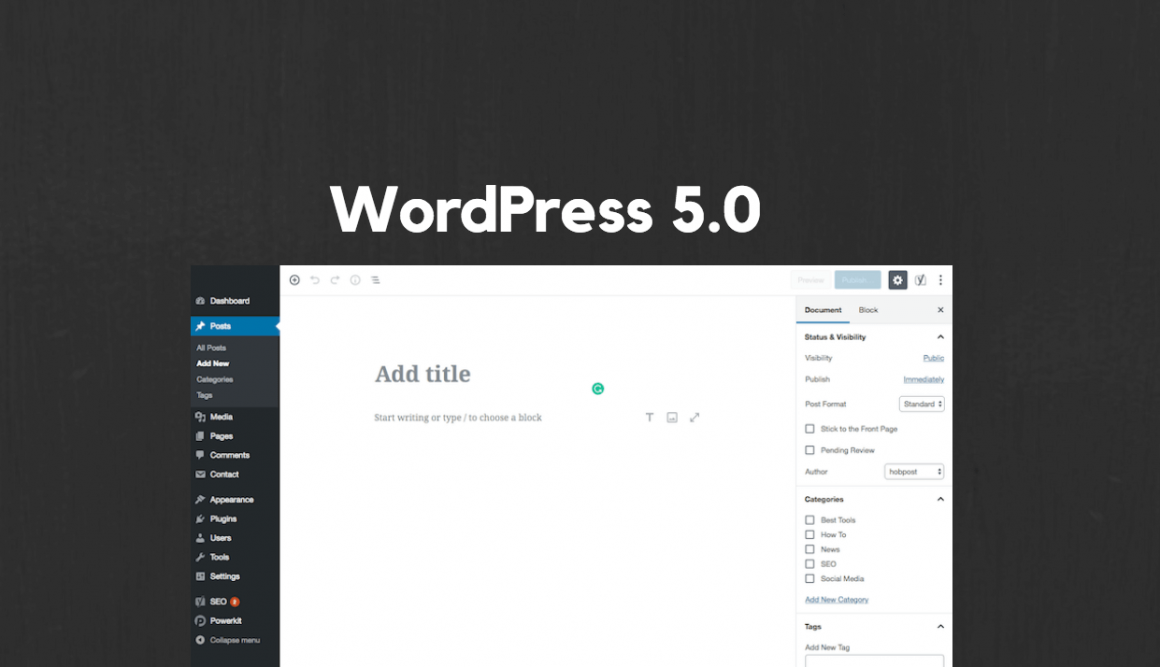1160x667 pixels.
Task: Check the News category
Action: (x=809, y=550)
